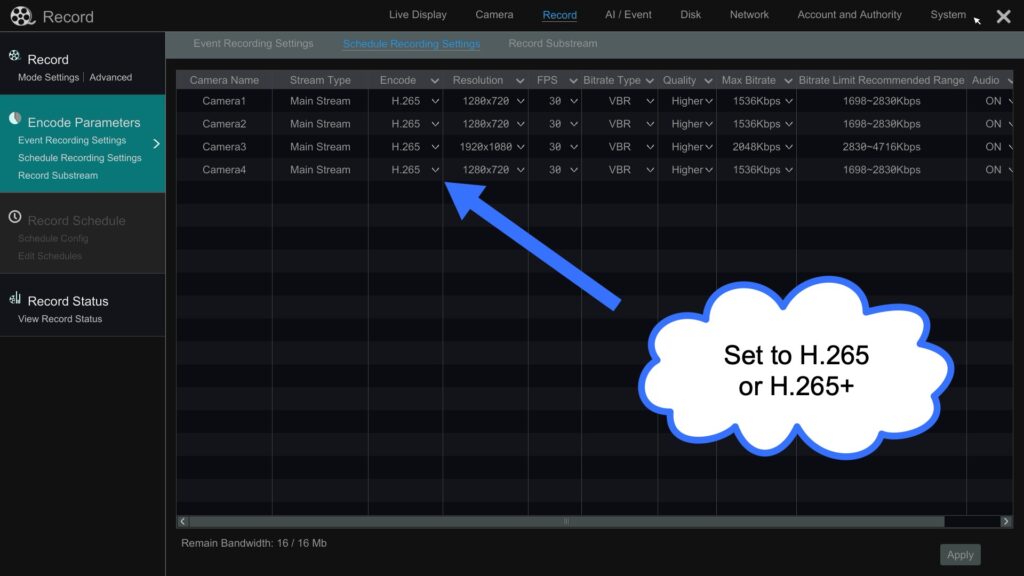Image resolution: width=1024 pixels, height=576 pixels.
Task: Click the left arrow of horizontal scrollbar
Action: 182,522
